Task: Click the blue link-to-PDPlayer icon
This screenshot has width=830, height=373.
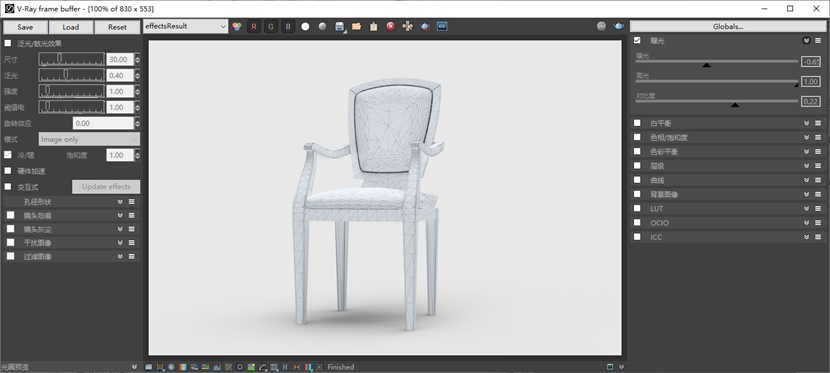Action: pos(442,26)
